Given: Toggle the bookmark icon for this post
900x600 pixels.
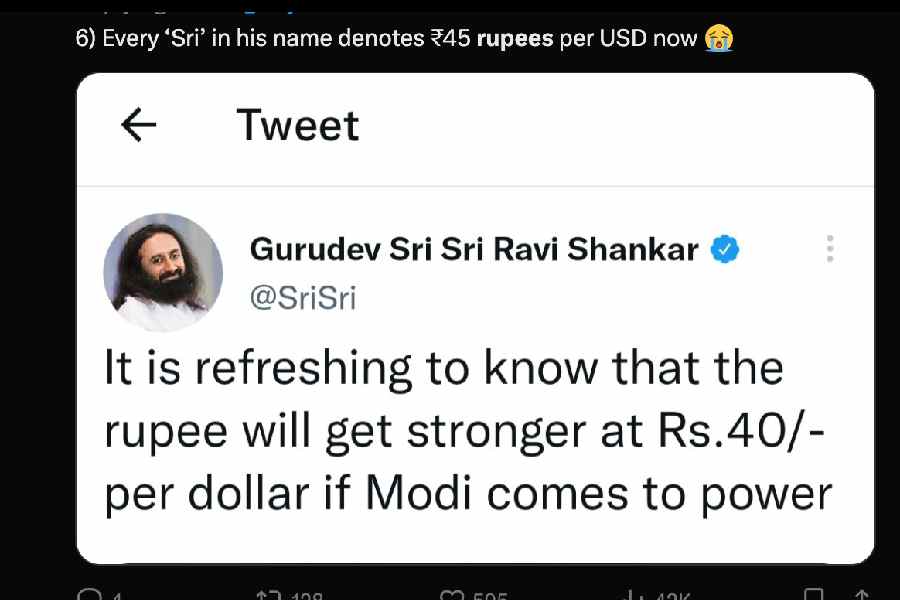Looking at the screenshot, I should (x=815, y=596).
